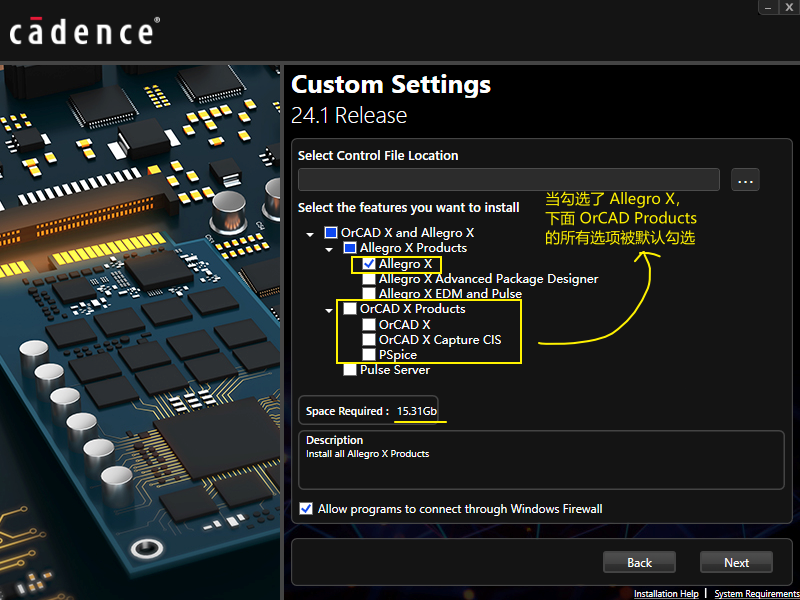
Task: Tick the OrCAD X checkbox
Action: 369,325
